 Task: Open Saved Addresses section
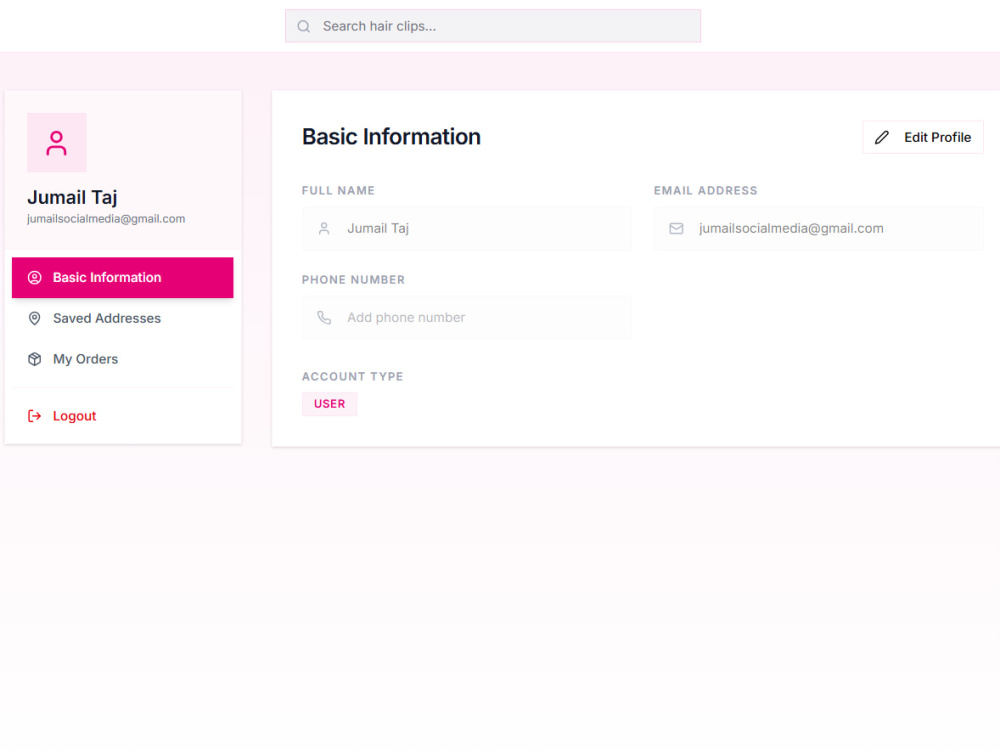(x=122, y=318)
